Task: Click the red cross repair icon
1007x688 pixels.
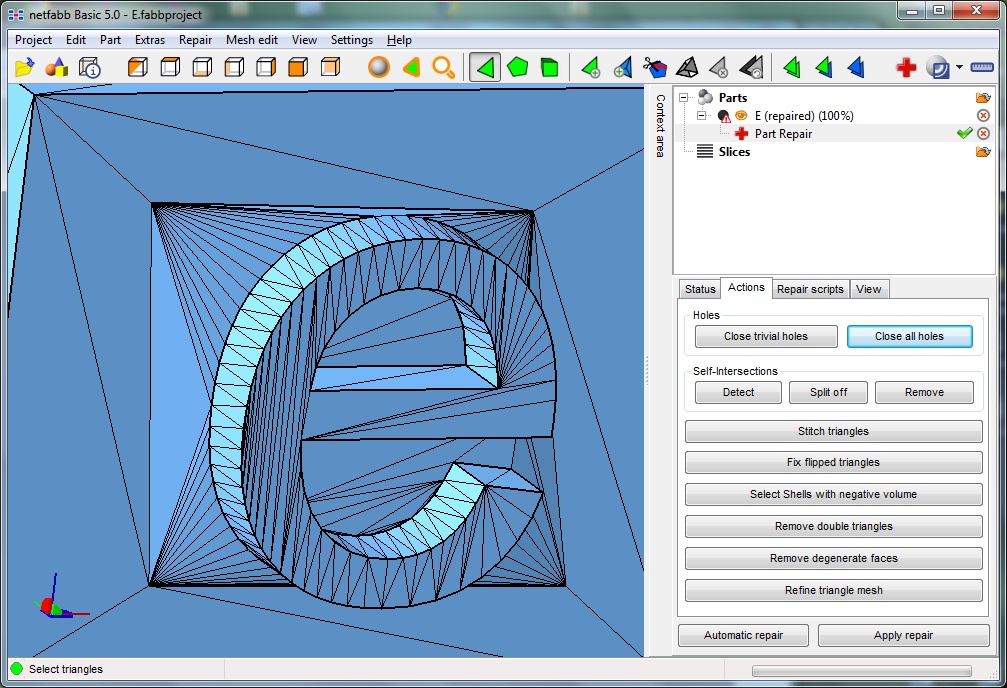Action: [x=906, y=67]
